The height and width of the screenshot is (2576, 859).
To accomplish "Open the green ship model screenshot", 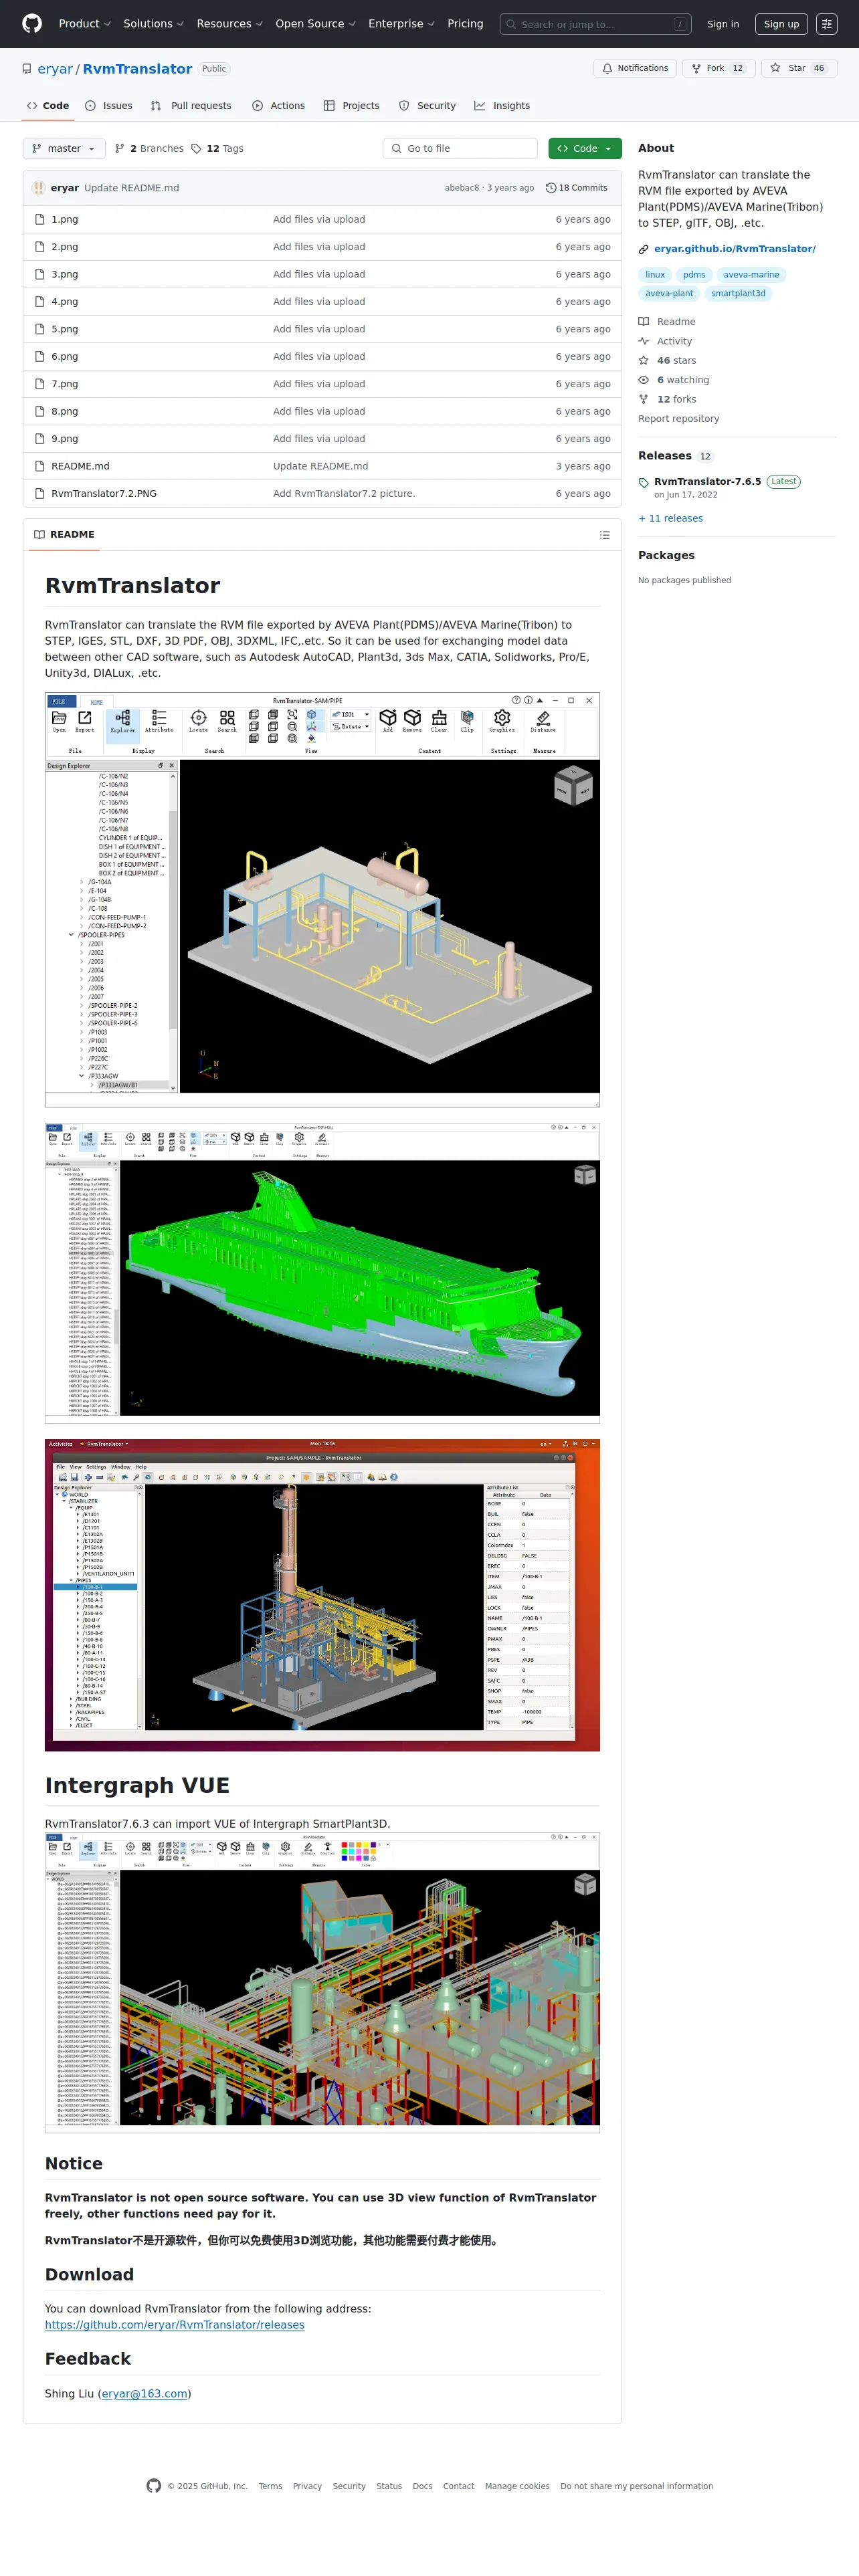I will (322, 1273).
